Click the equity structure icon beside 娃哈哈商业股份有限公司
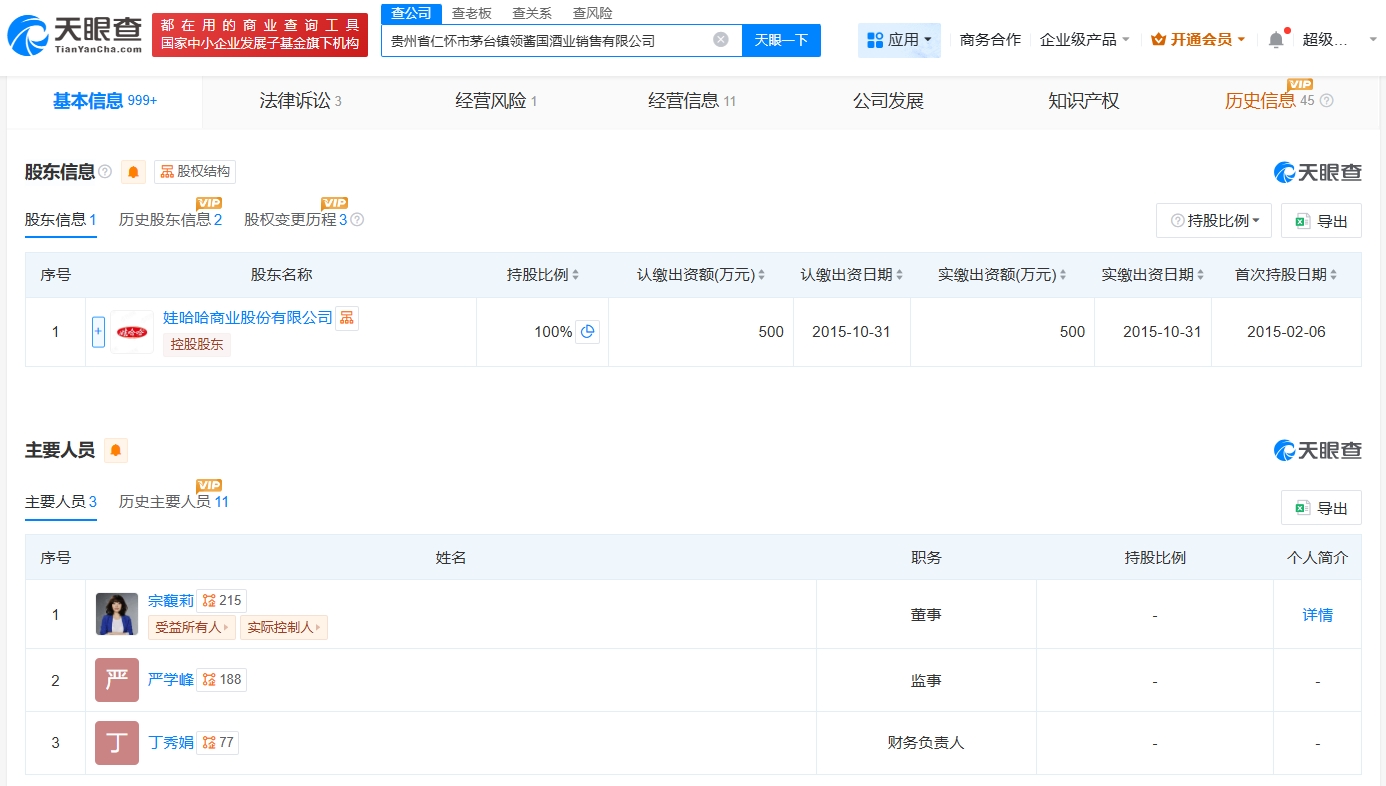This screenshot has height=786, width=1386. coord(347,318)
